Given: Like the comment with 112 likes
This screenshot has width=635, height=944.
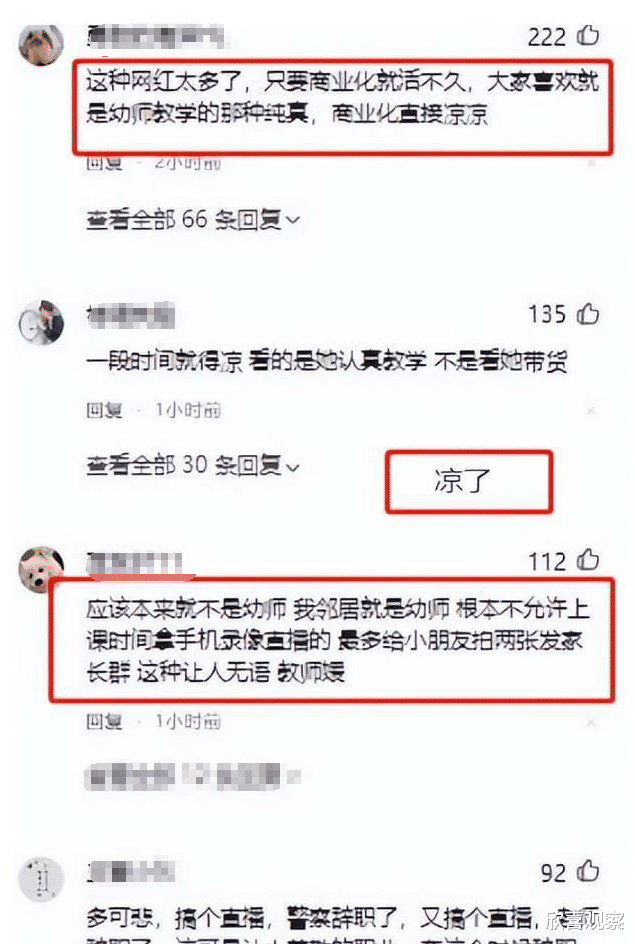Looking at the screenshot, I should click(588, 560).
